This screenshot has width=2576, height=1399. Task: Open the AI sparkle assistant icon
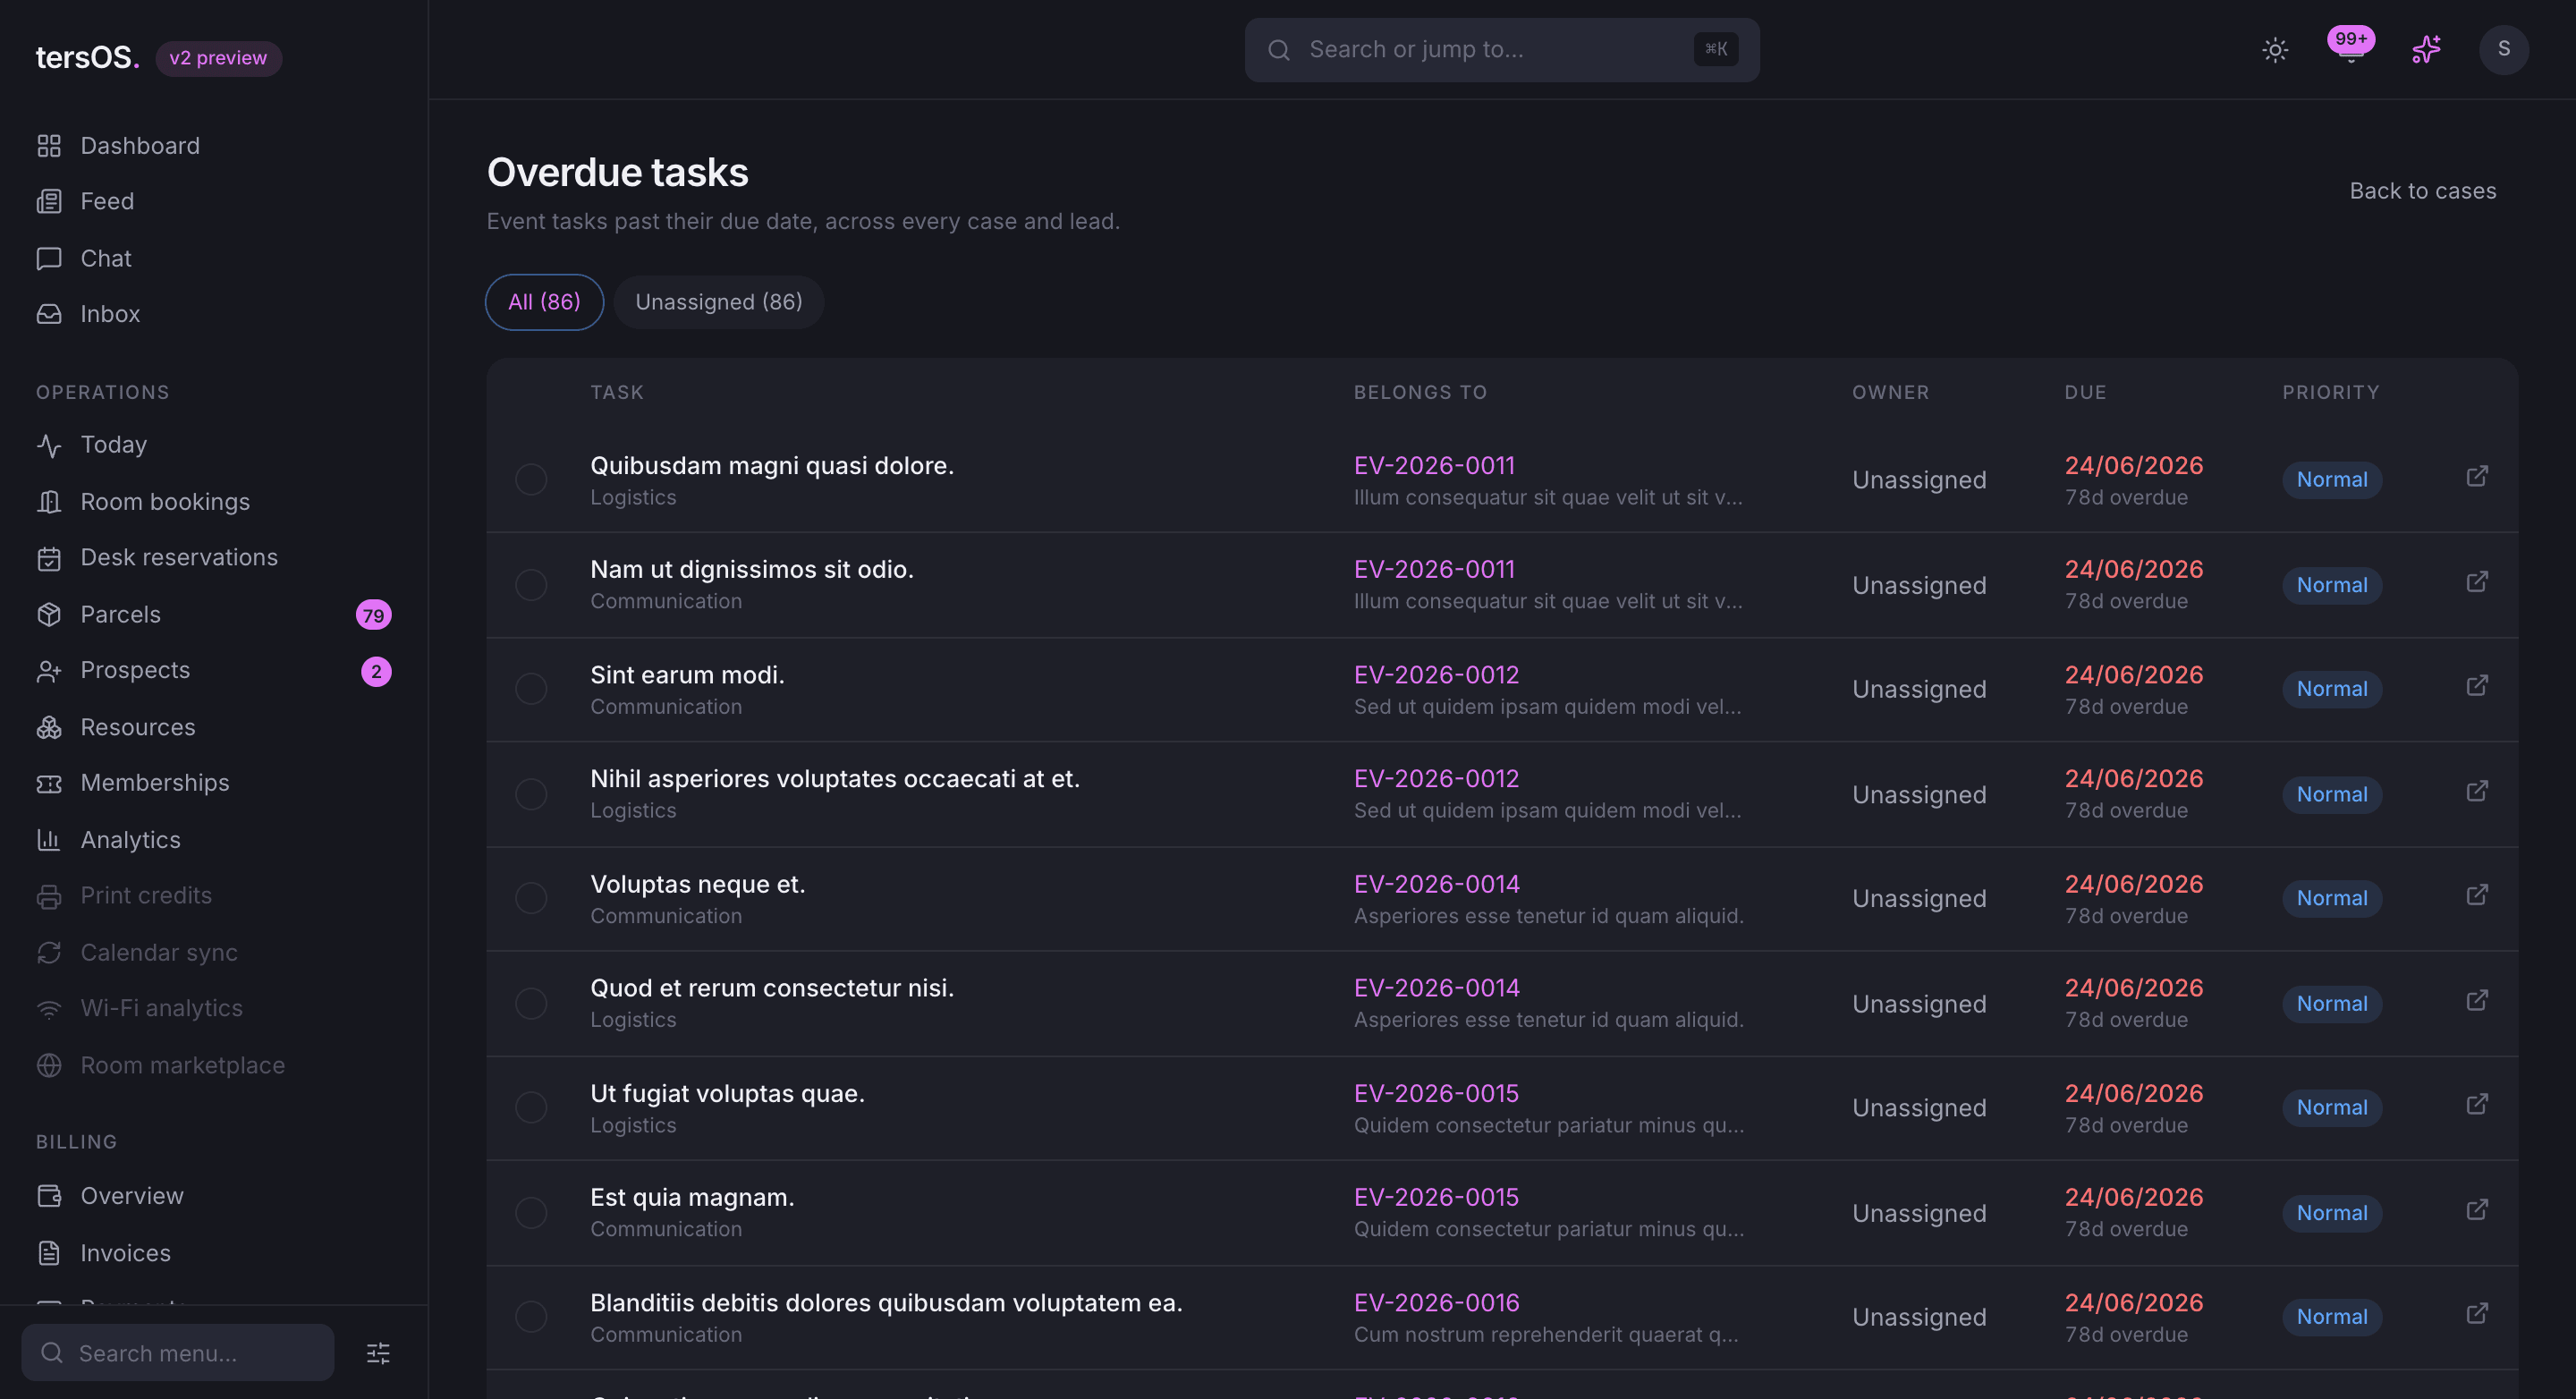[2426, 50]
